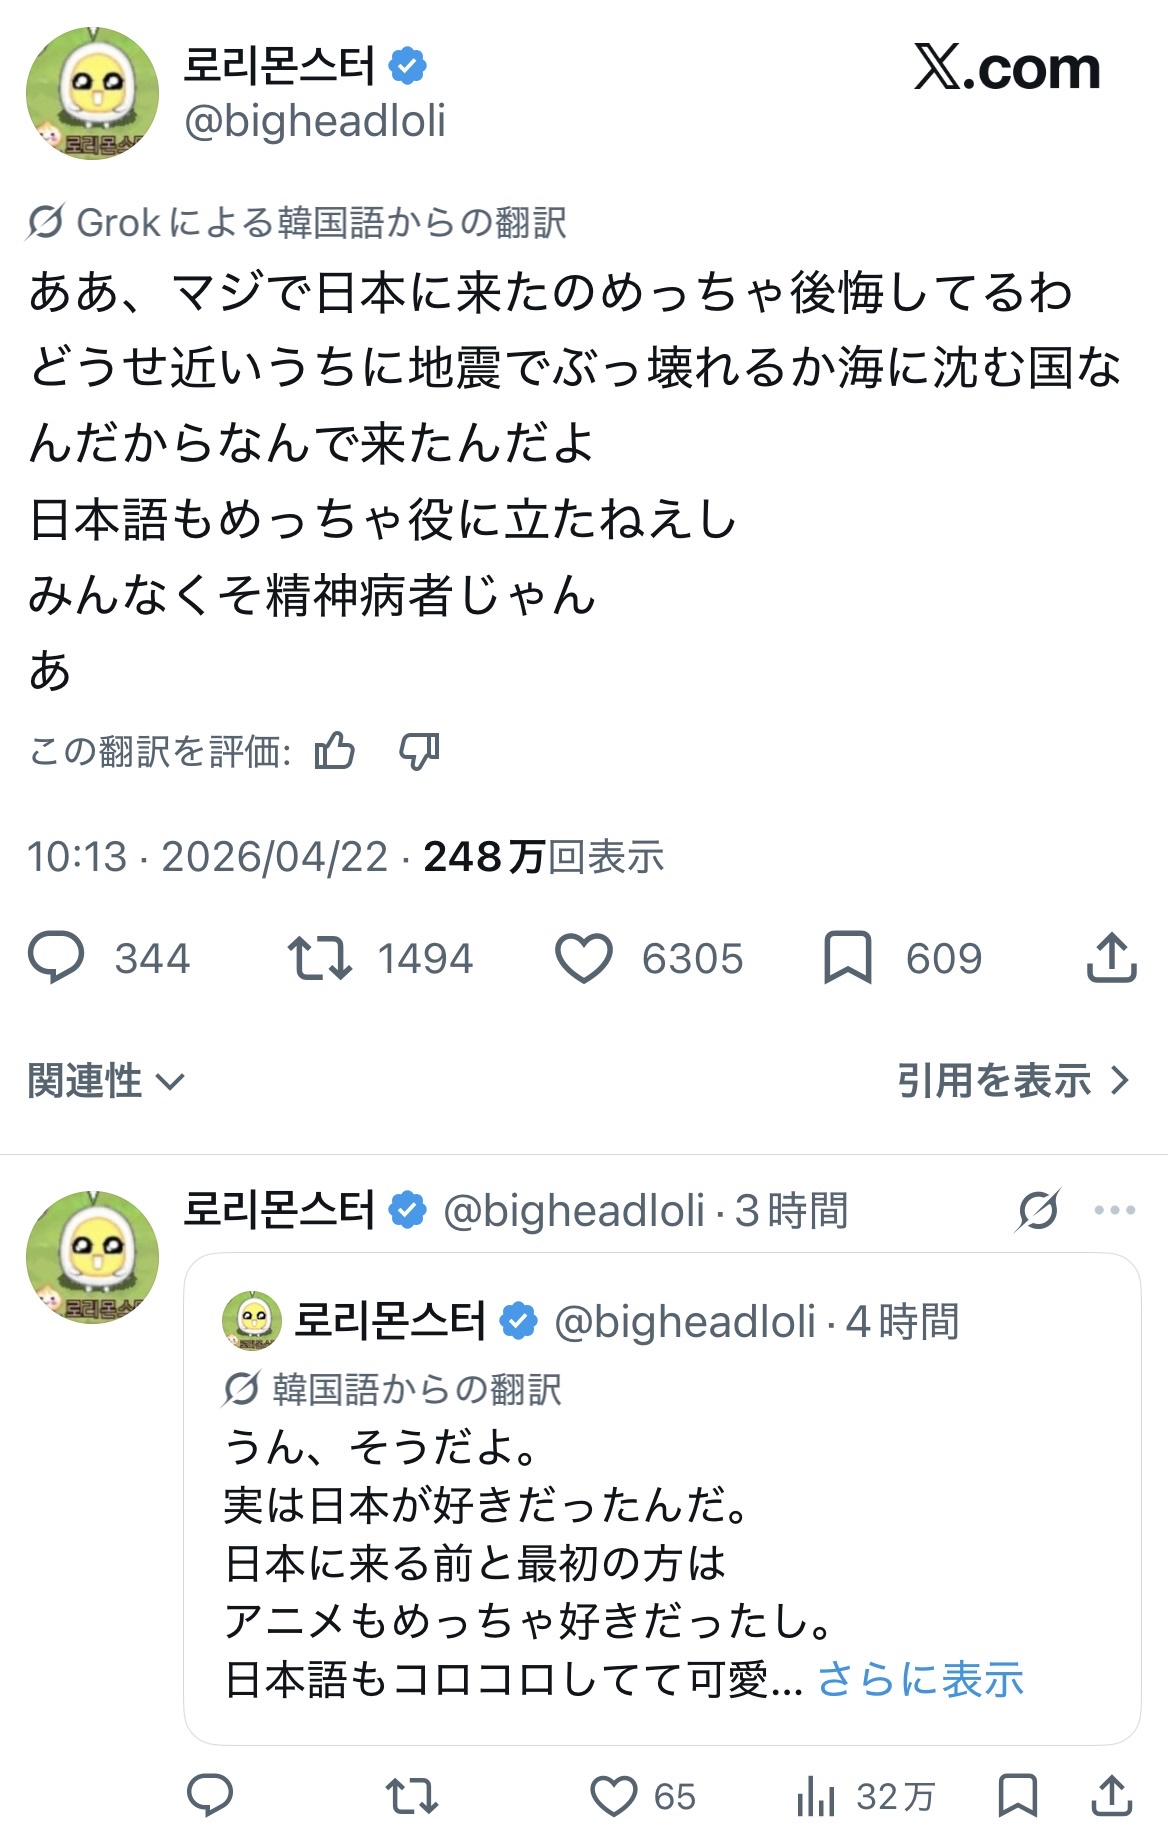Open the main post author's profile avatar
This screenshot has height=1827, width=1168.
pyautogui.click(x=92, y=93)
